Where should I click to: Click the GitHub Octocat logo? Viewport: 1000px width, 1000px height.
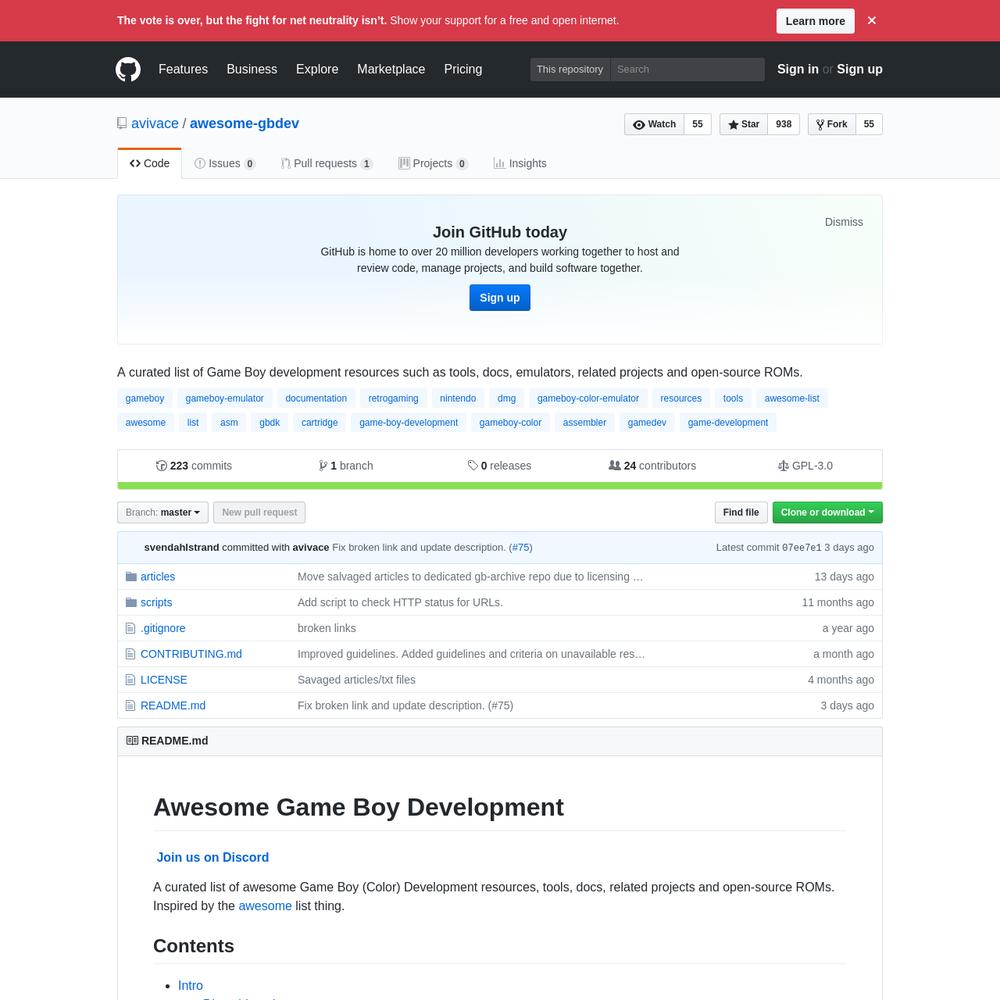pos(128,69)
